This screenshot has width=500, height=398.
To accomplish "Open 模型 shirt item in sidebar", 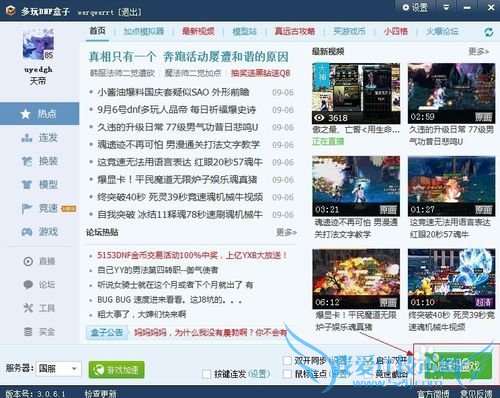I will pos(40,184).
